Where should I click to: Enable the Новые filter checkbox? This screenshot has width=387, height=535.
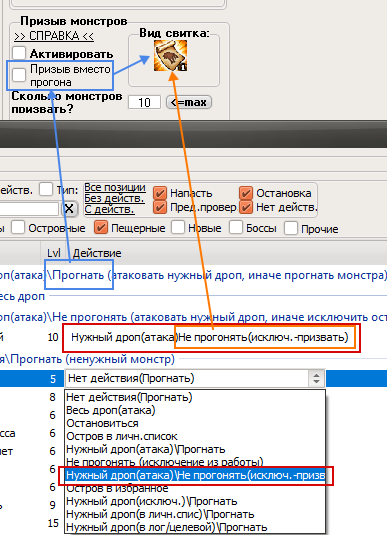(x=178, y=228)
